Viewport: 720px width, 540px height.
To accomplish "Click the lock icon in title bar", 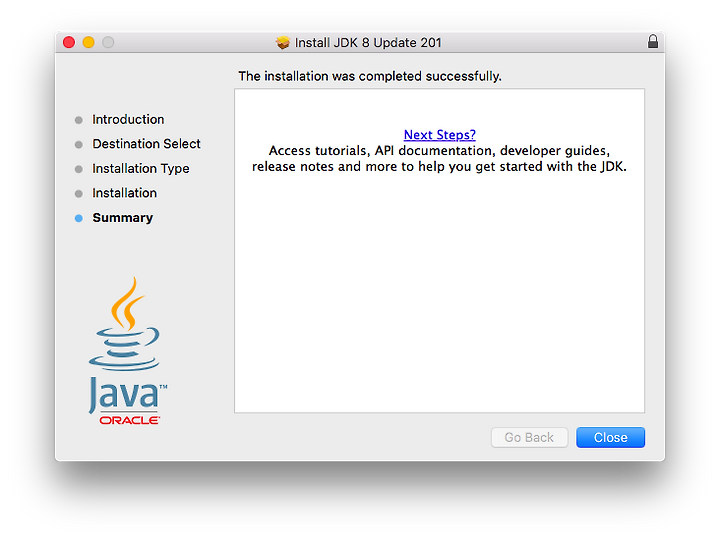I will tap(652, 42).
